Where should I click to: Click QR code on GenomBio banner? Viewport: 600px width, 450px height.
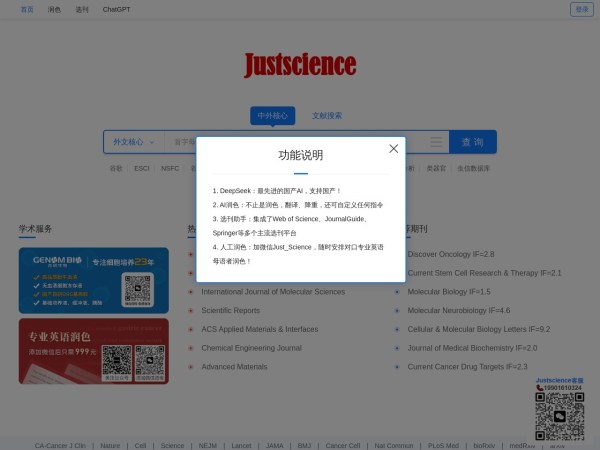click(x=137, y=289)
